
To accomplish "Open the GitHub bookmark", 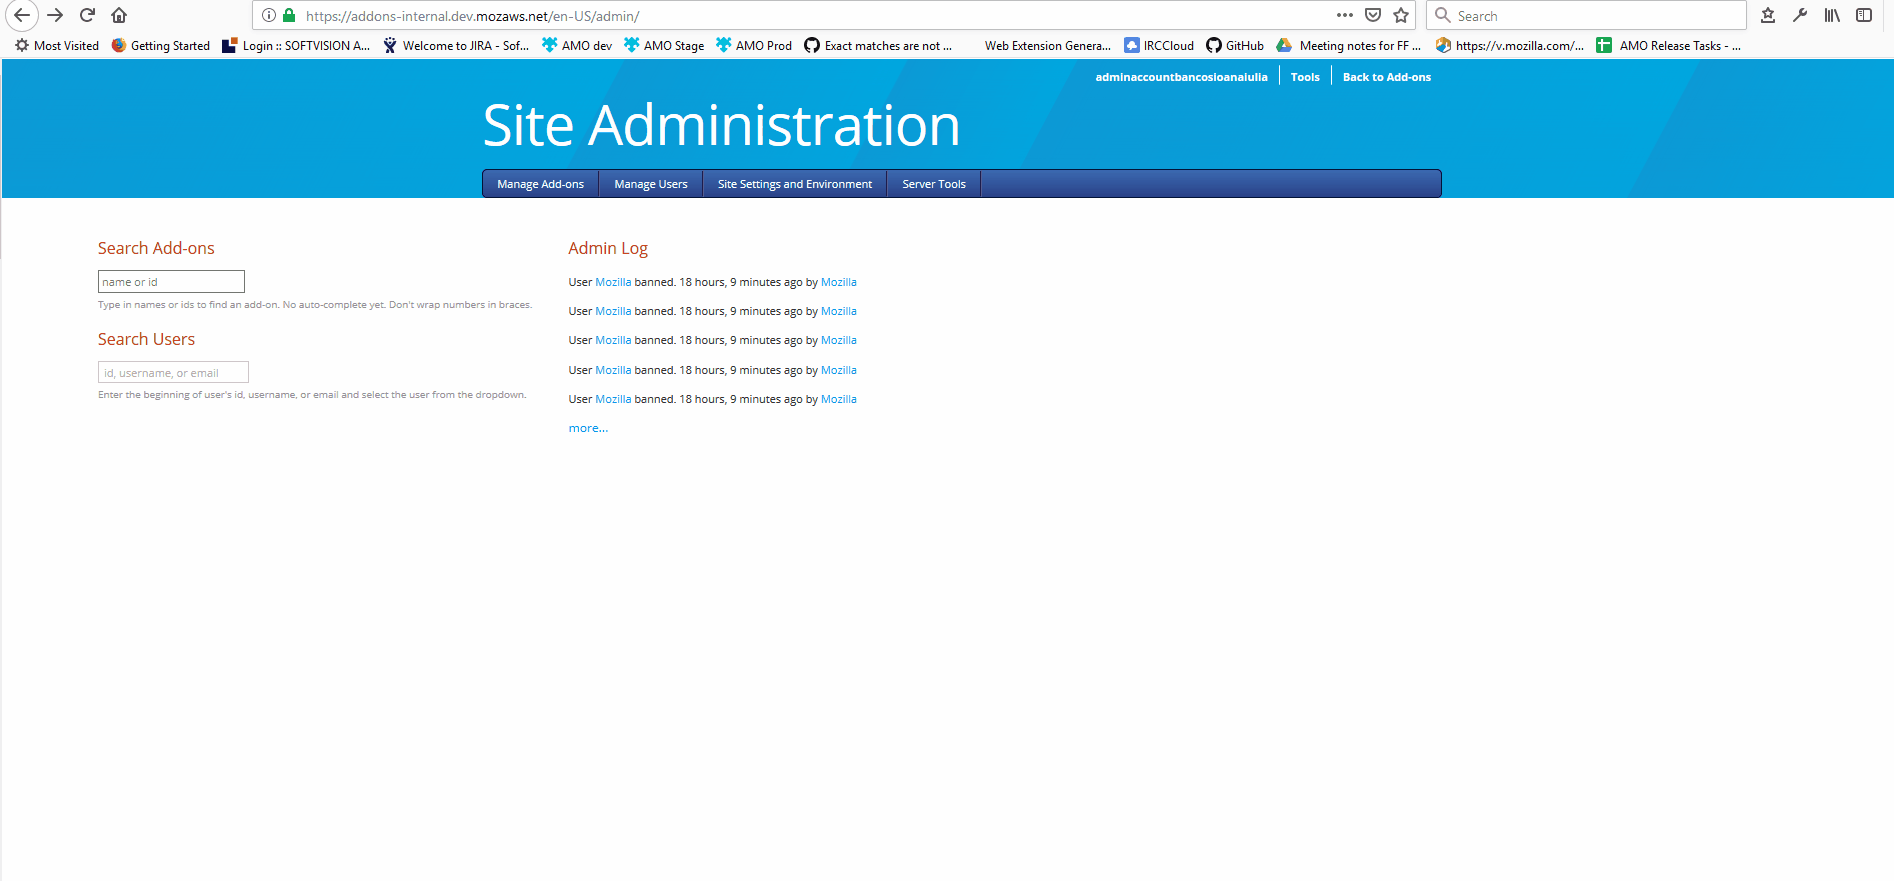I will coord(1235,45).
